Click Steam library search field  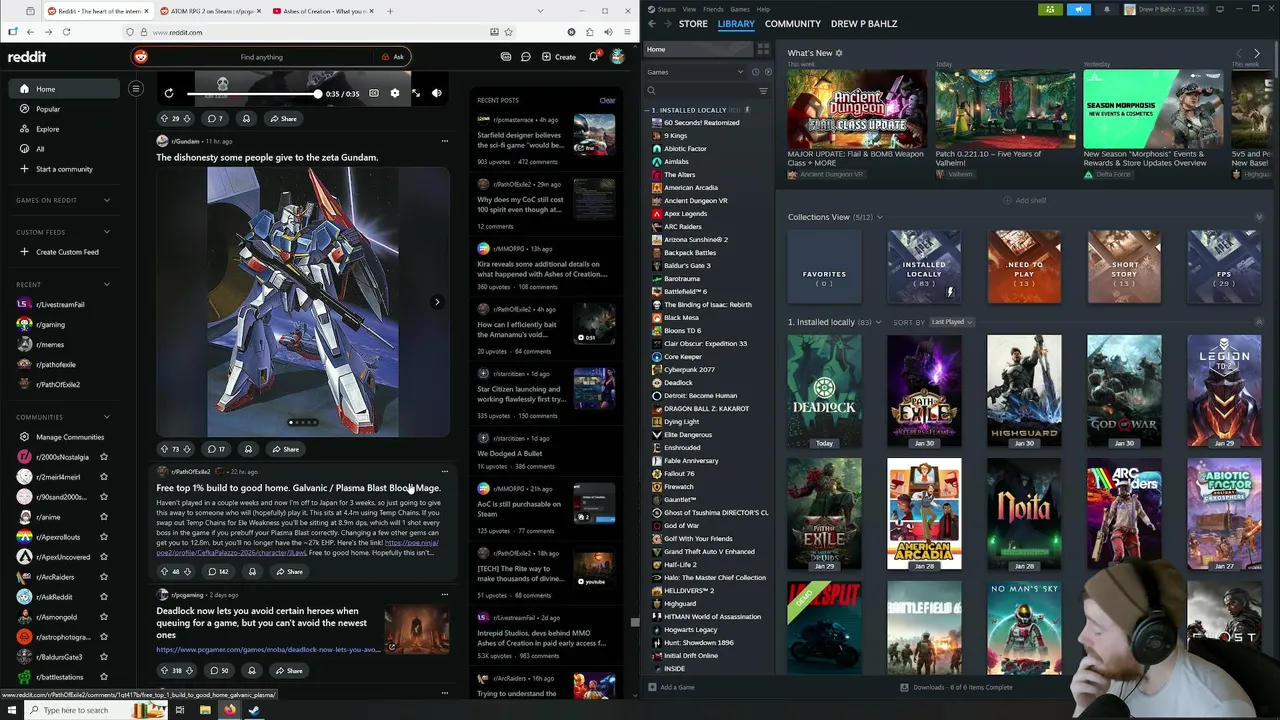pos(702,91)
